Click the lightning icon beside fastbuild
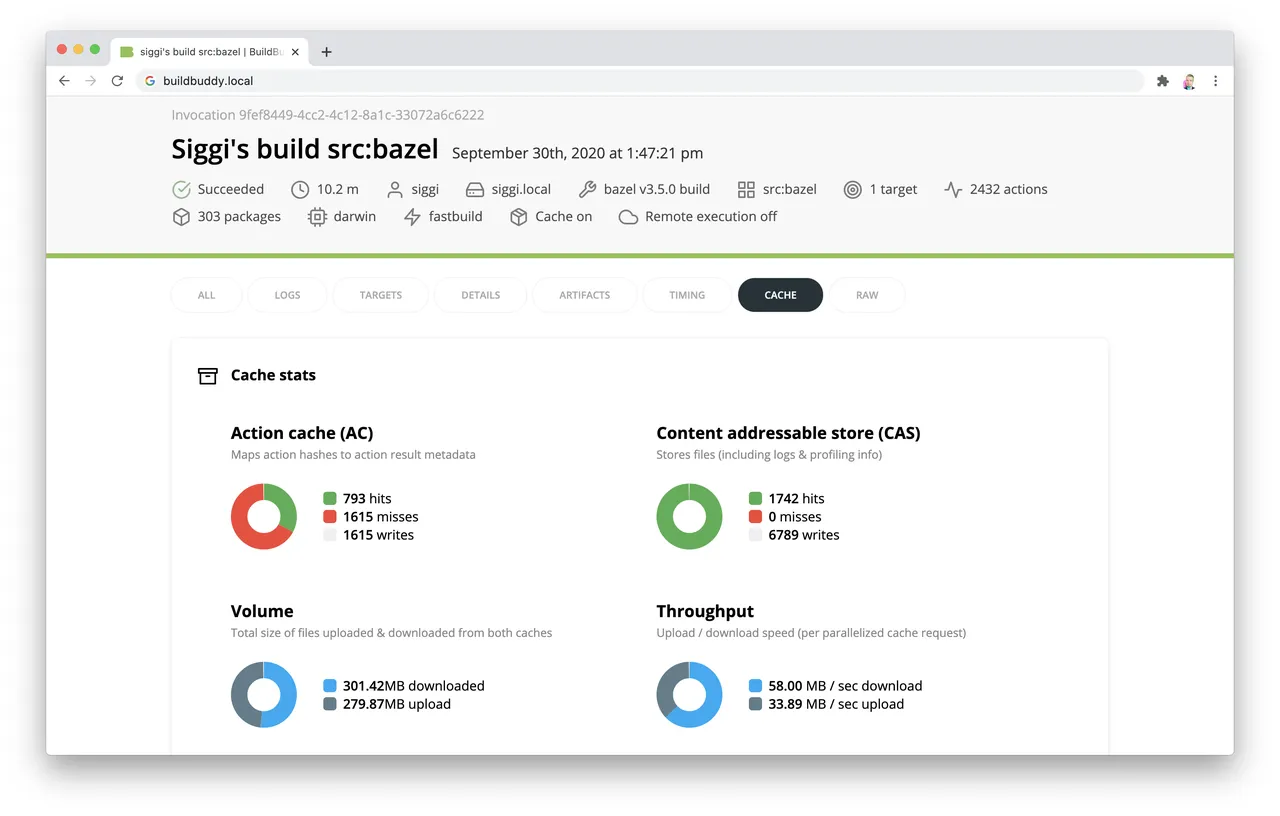This screenshot has height=816, width=1280. pos(412,216)
